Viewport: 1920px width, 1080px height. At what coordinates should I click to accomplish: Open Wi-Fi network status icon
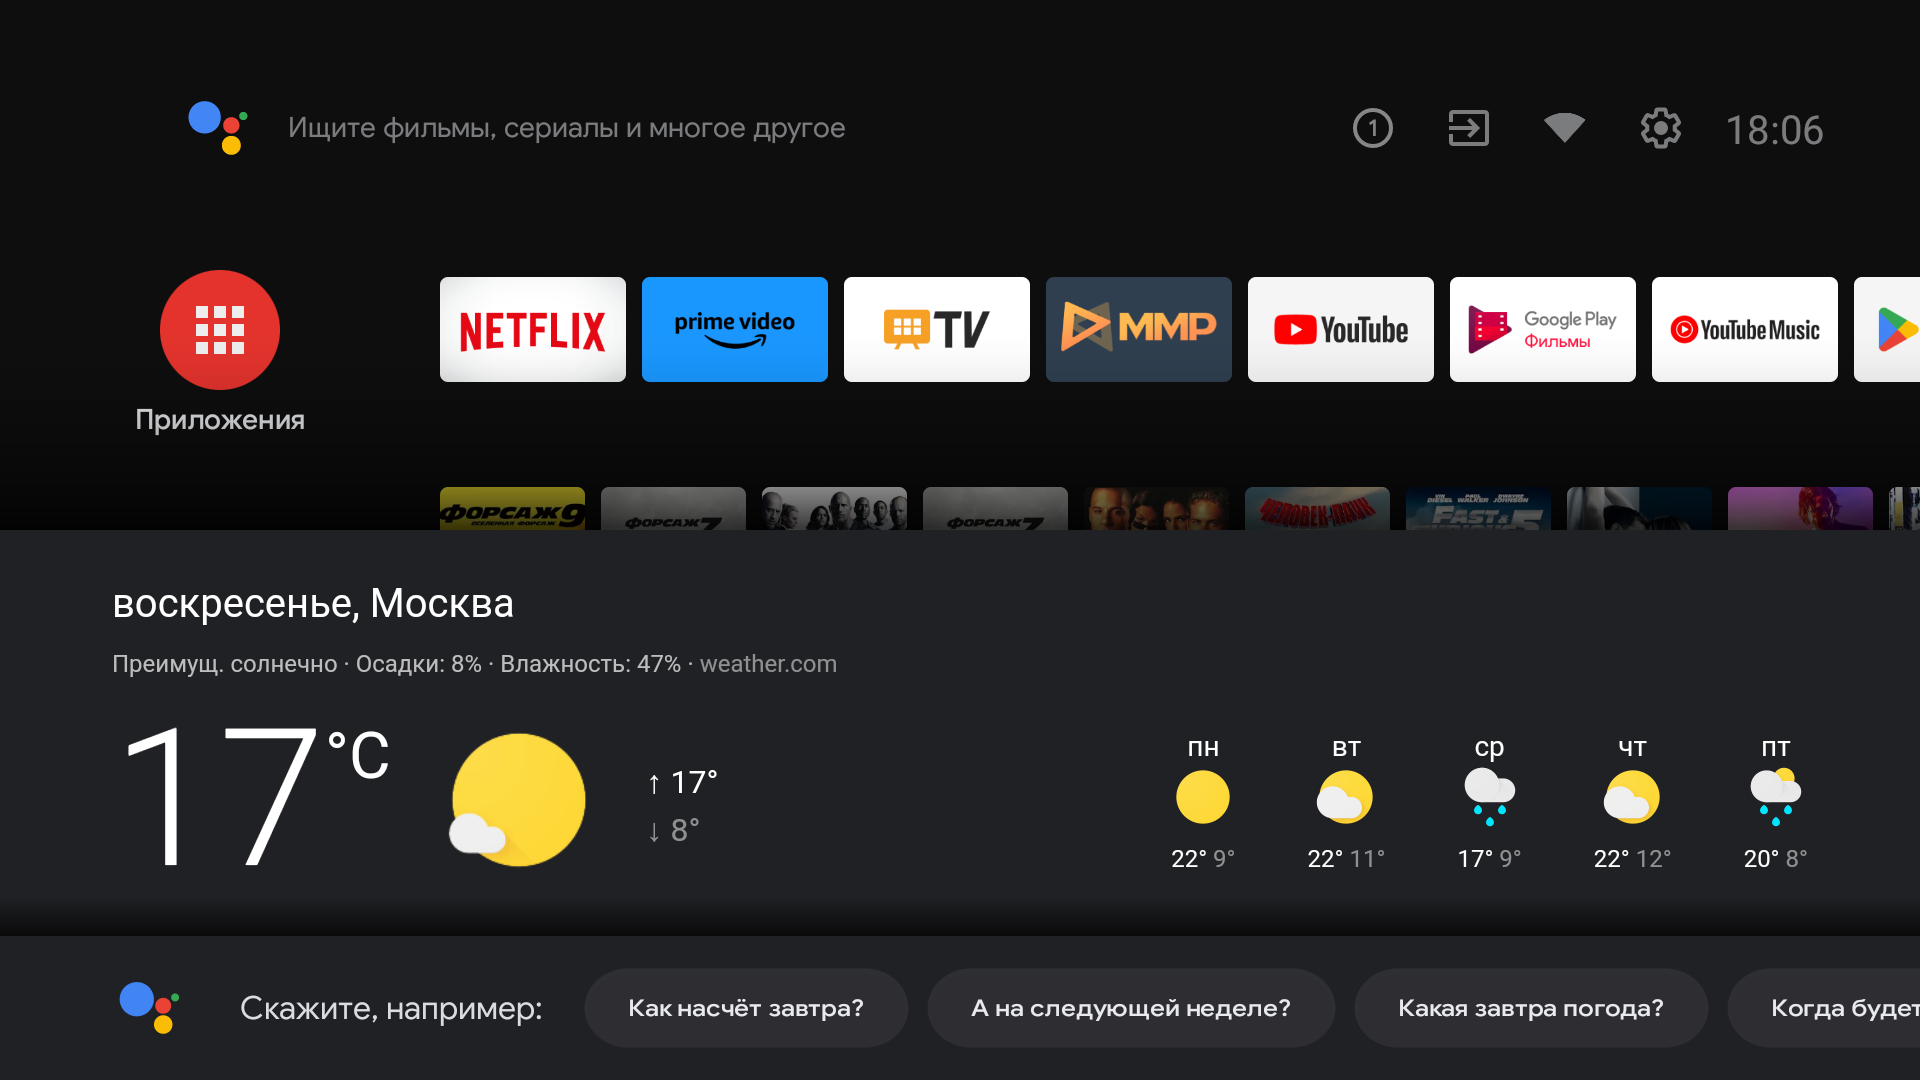pyautogui.click(x=1564, y=128)
